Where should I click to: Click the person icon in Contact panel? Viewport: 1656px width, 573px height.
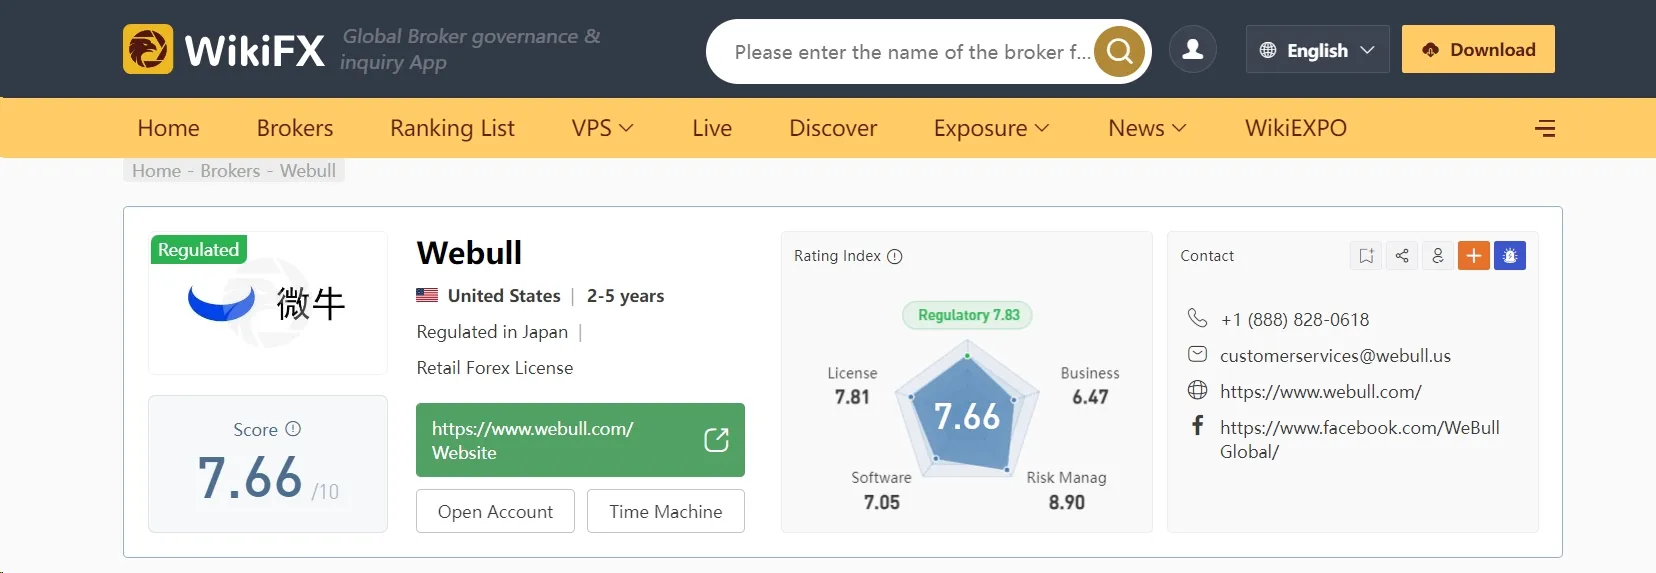pyautogui.click(x=1438, y=256)
